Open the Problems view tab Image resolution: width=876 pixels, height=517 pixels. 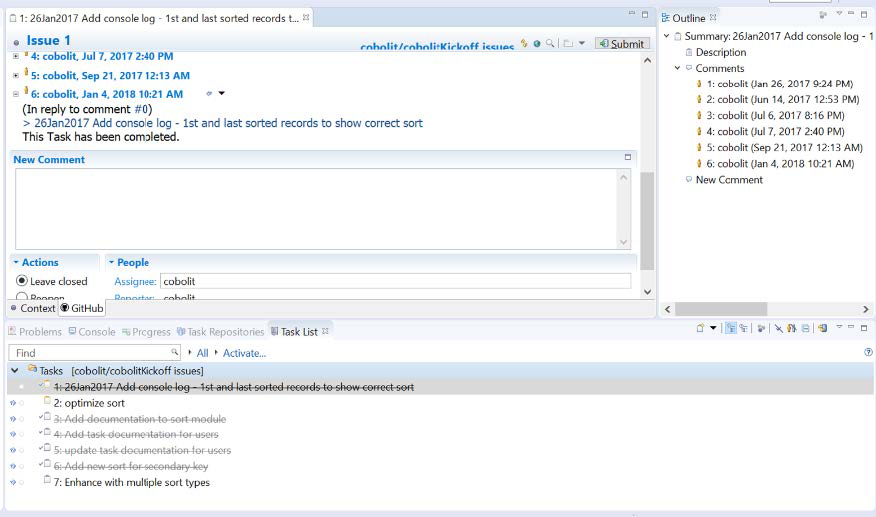click(35, 331)
